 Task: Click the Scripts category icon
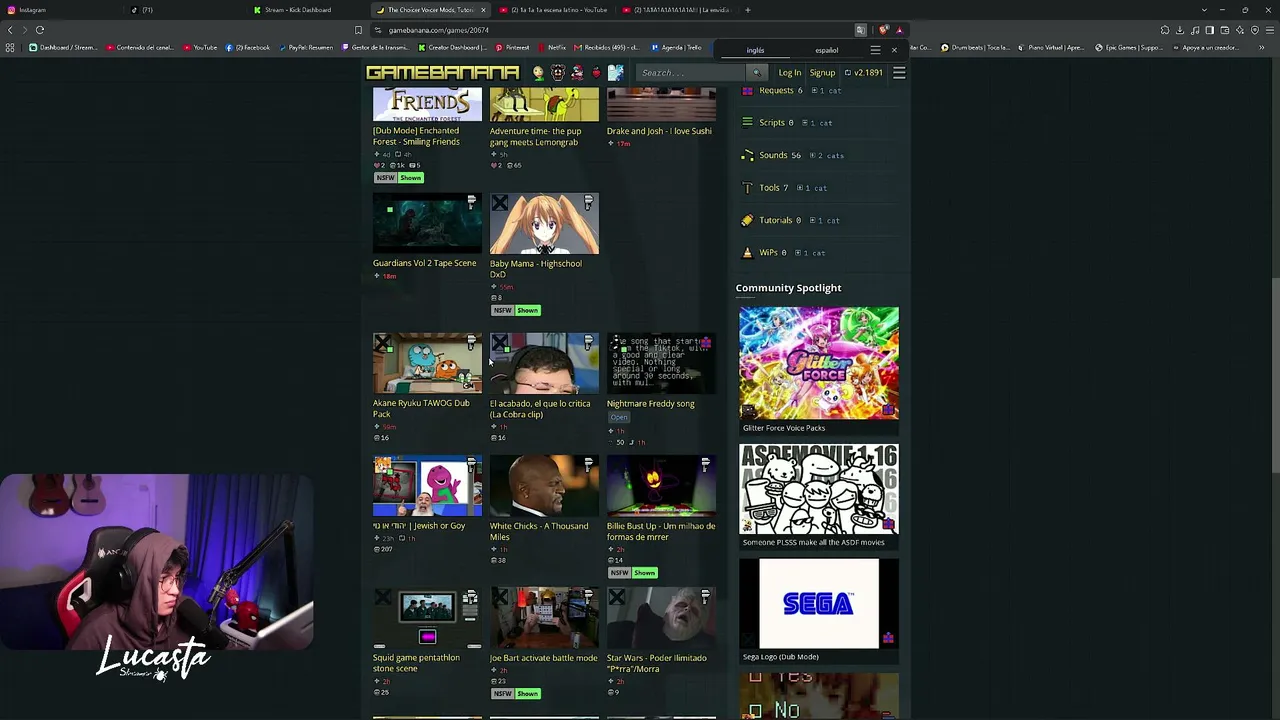coord(747,123)
